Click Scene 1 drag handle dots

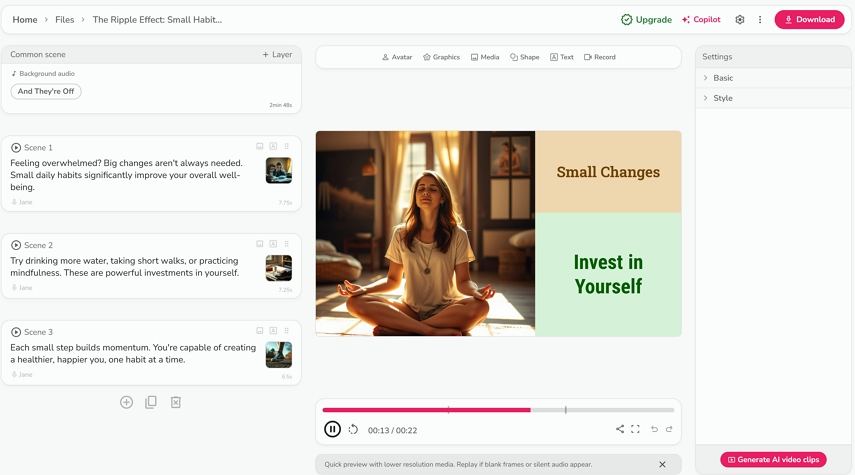[286, 146]
